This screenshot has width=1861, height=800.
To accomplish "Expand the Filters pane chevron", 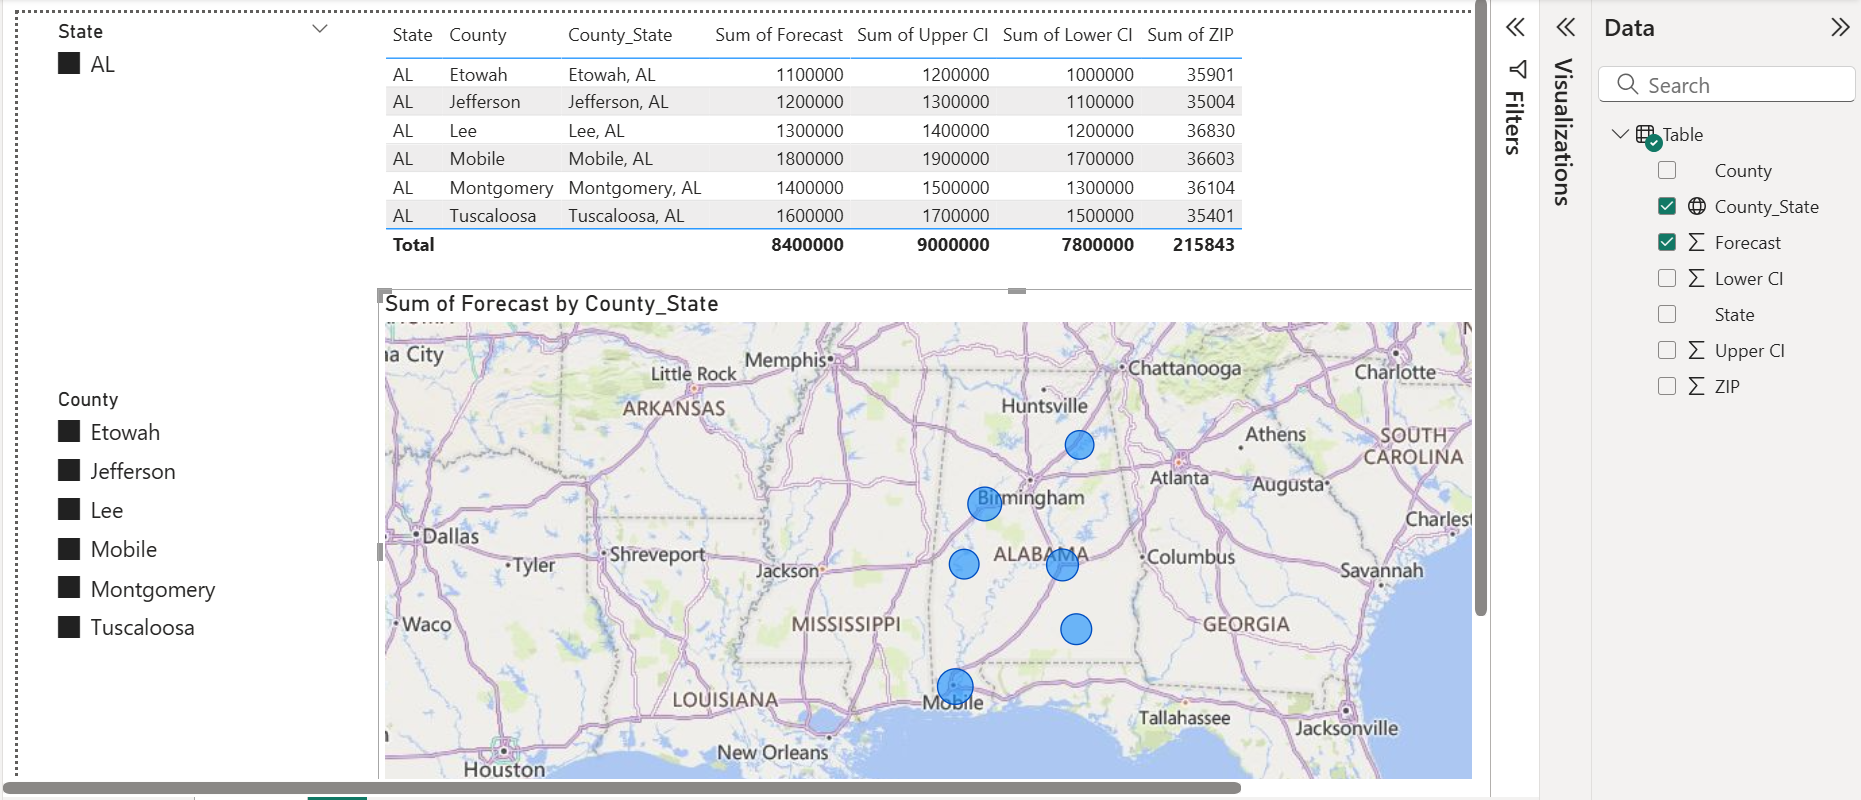I will click(x=1515, y=27).
